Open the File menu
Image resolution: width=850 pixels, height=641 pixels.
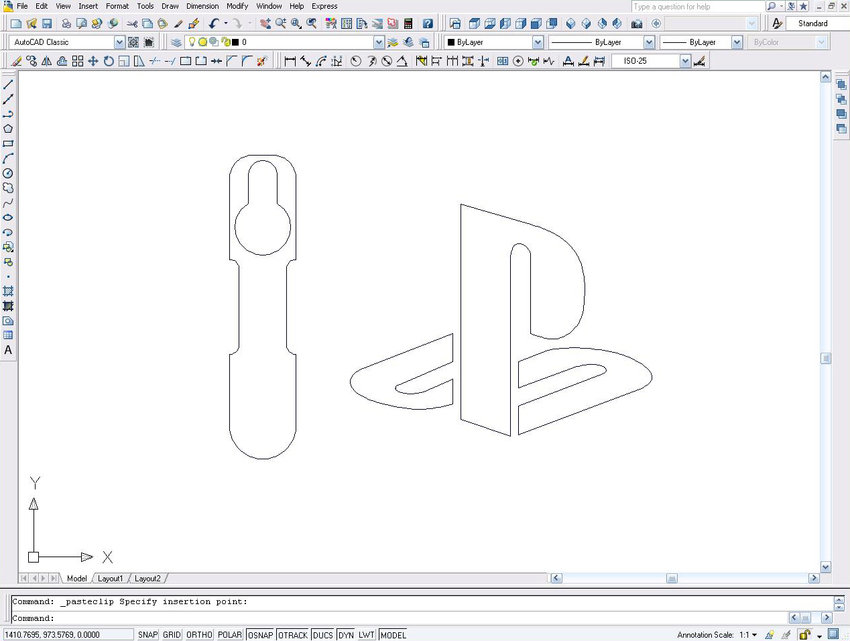22,6
